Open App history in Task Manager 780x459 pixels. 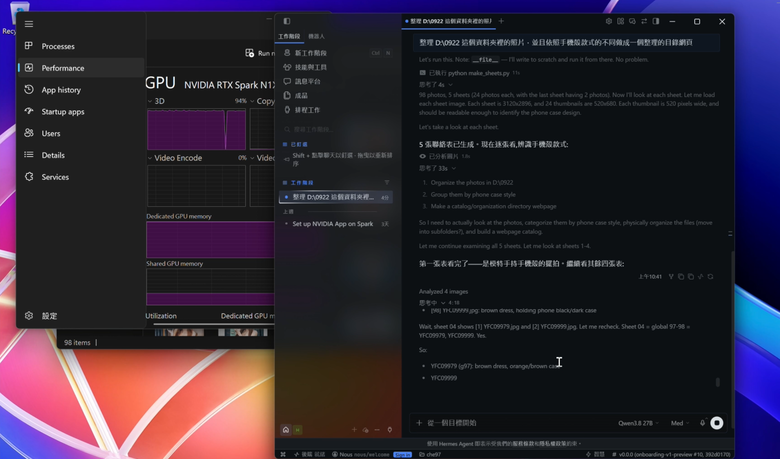(x=81, y=90)
